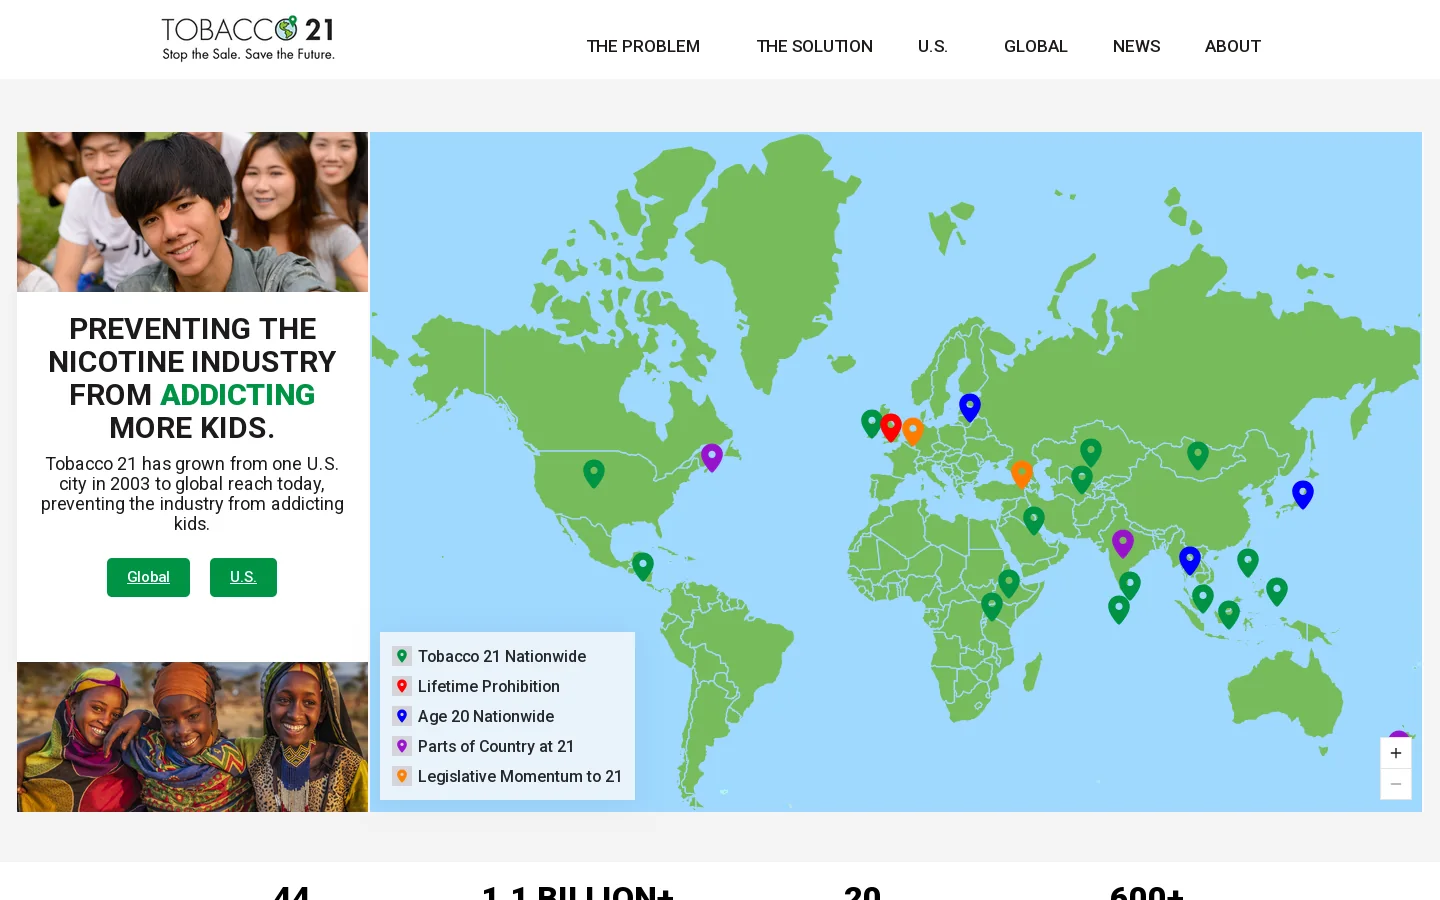Click the photo of smiling teens at top
This screenshot has width=1440, height=900.
[193, 212]
